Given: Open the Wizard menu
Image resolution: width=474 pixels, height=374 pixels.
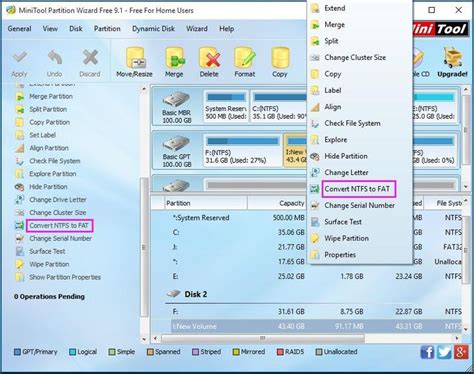Looking at the screenshot, I should [197, 29].
